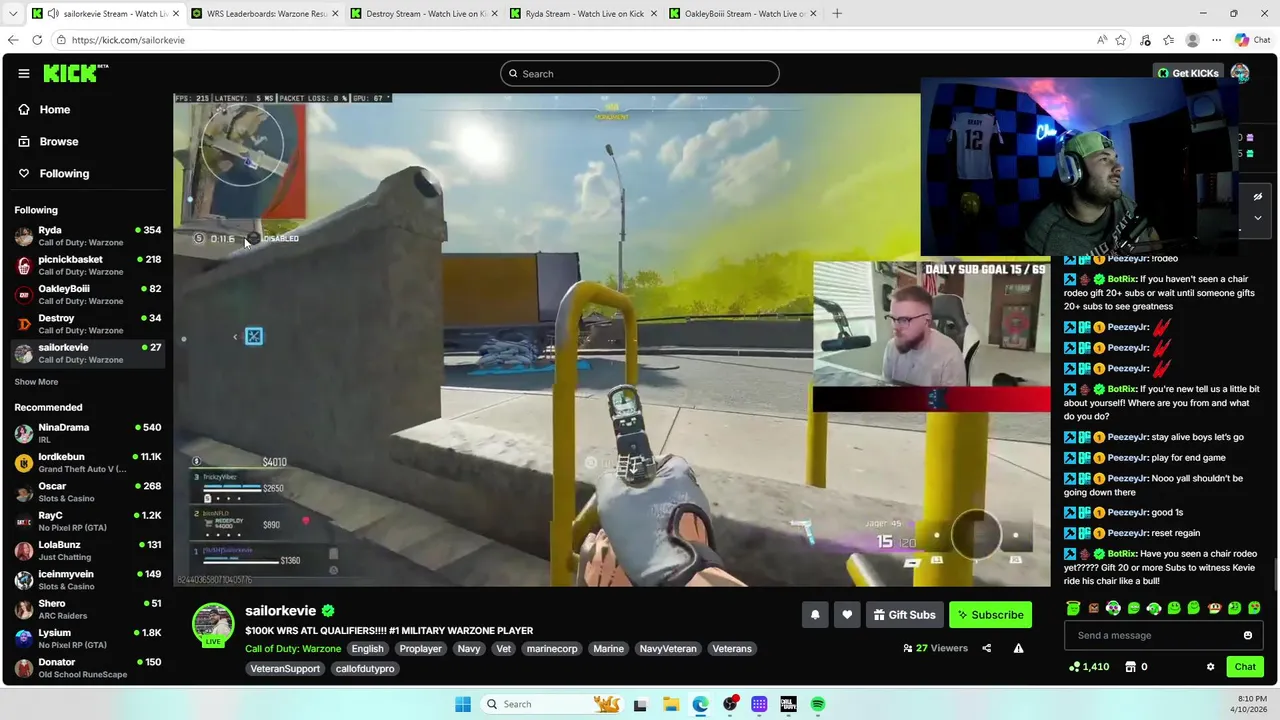Hide the pinned chat panel eye icon
Viewport: 1280px width, 720px height.
[x=1257, y=197]
